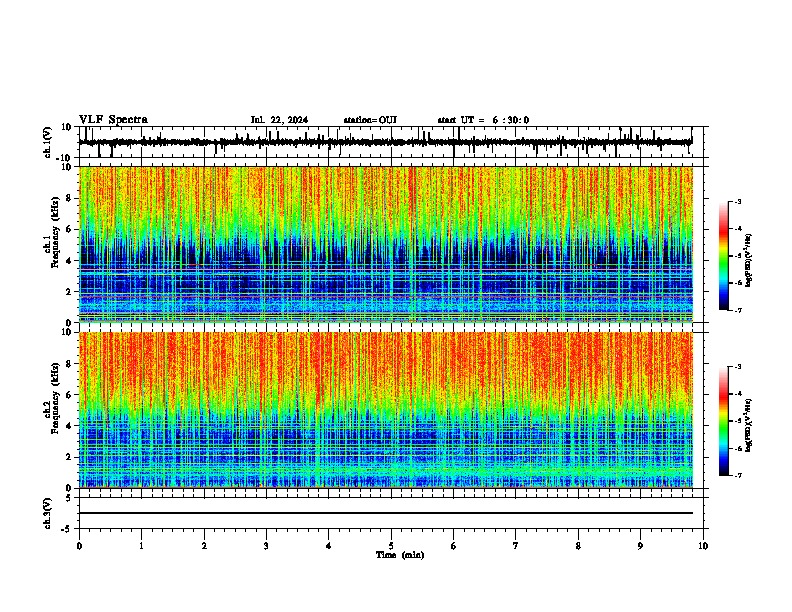792x612 pixels.
Task: Select the date text "Jul. 22, 2024"
Action: click(x=279, y=120)
